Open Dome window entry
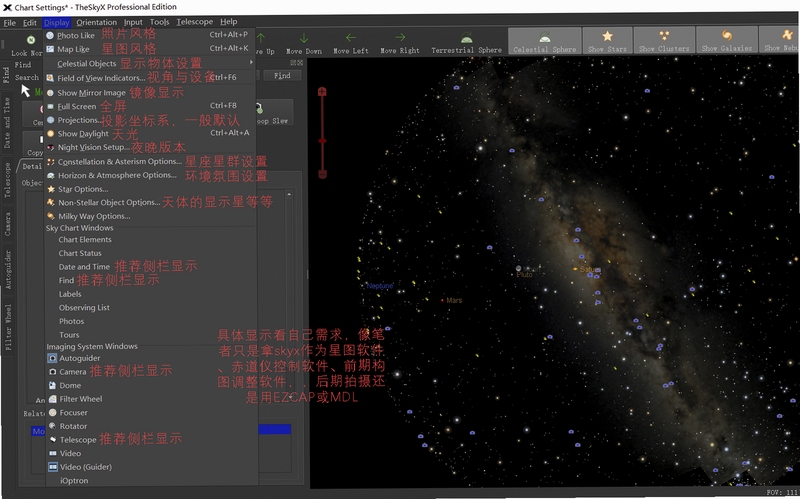The height and width of the screenshot is (499, 800). click(x=70, y=386)
